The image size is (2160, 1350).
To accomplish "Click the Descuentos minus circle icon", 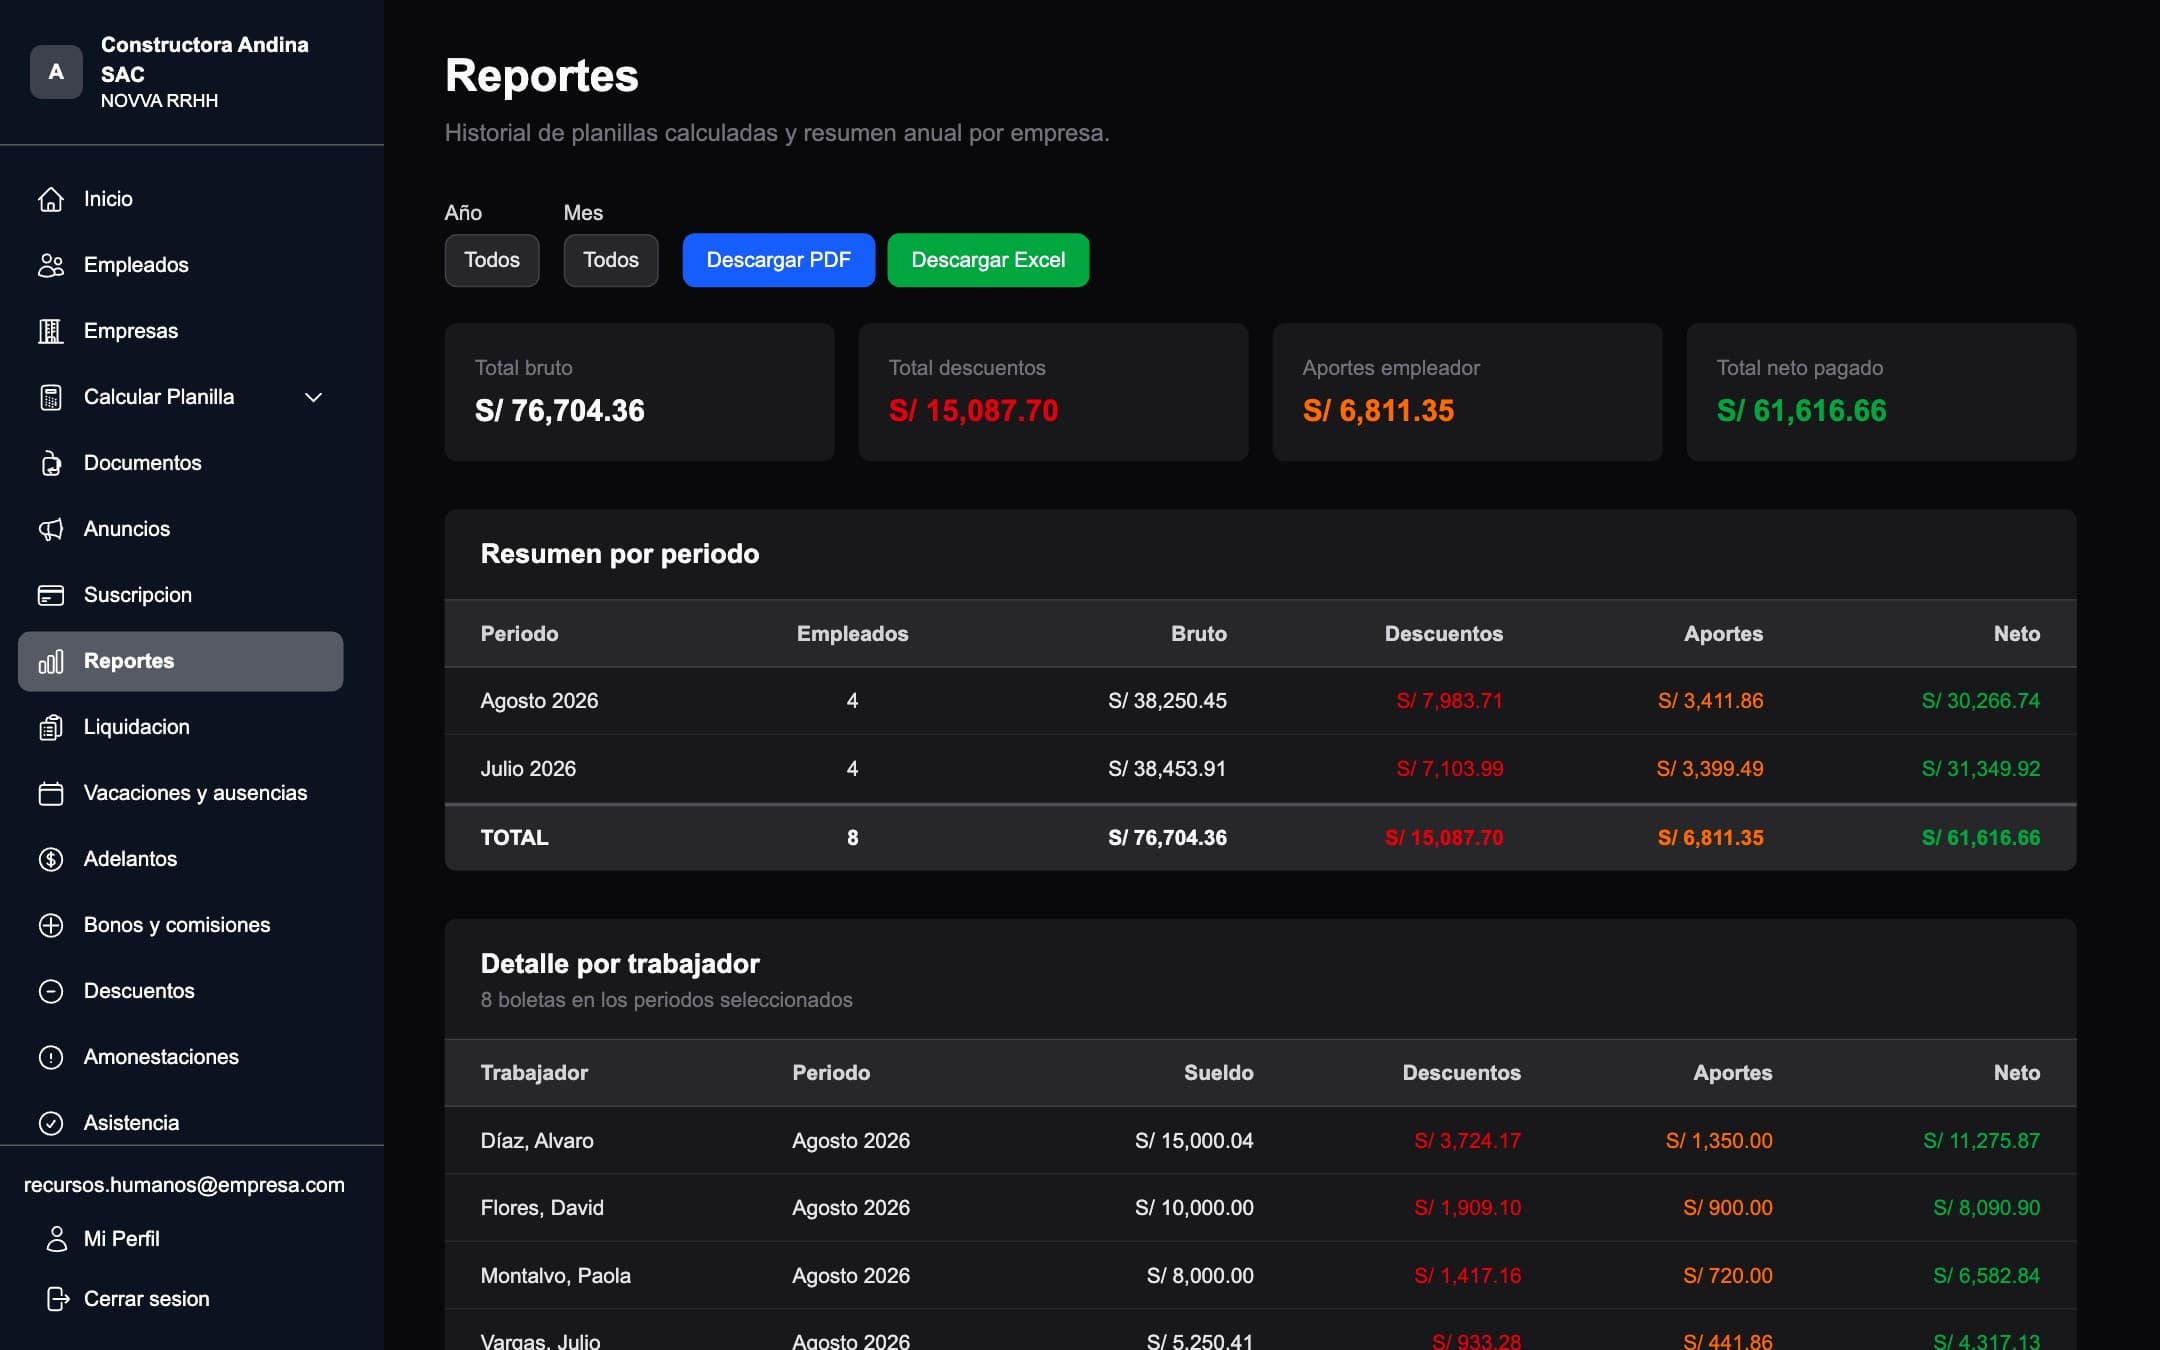I will (x=51, y=991).
